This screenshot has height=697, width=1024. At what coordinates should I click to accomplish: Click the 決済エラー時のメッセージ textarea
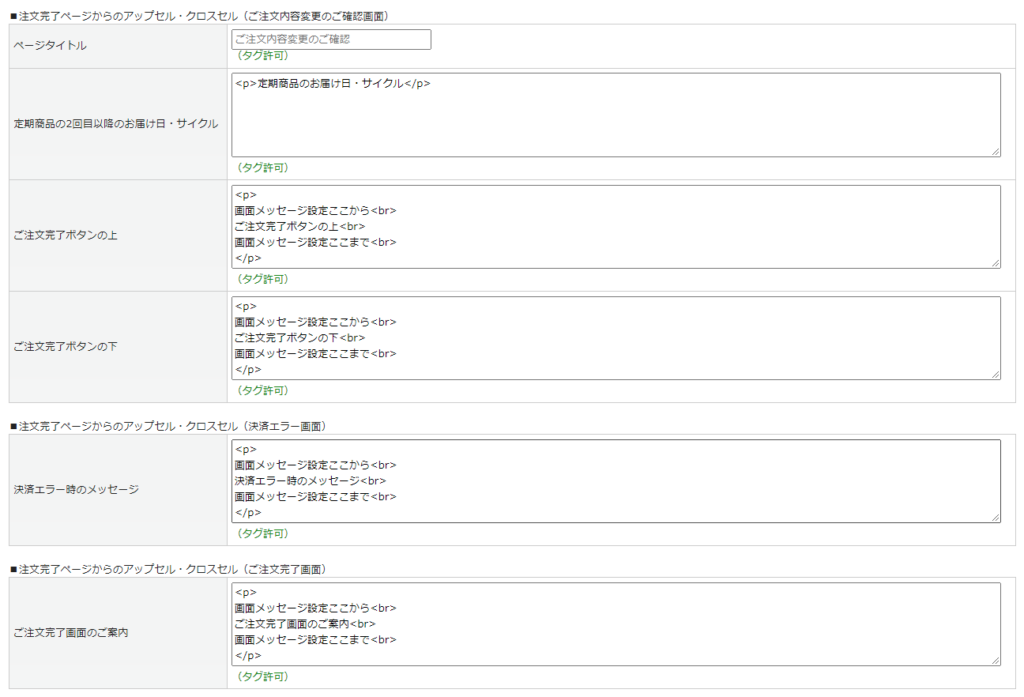pos(616,481)
